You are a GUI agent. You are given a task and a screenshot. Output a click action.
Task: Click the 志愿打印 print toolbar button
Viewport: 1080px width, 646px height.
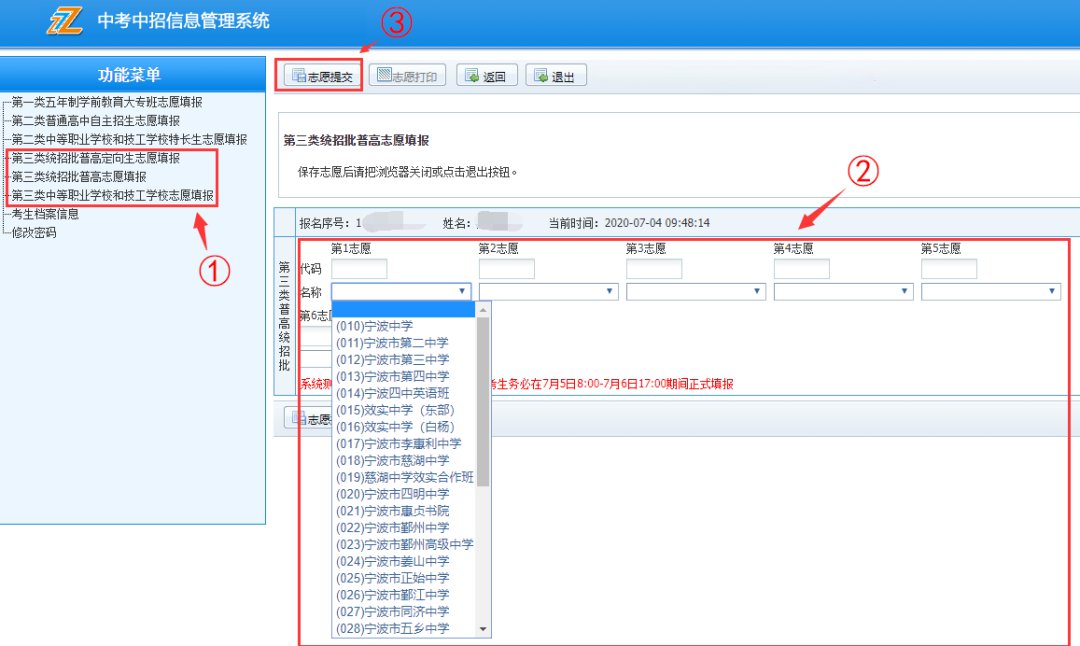tap(407, 76)
